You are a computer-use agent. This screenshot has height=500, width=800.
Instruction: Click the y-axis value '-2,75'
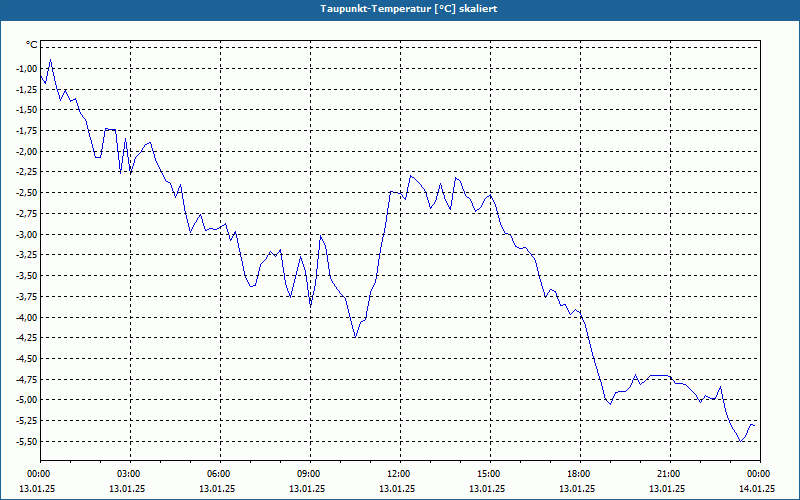[27, 214]
